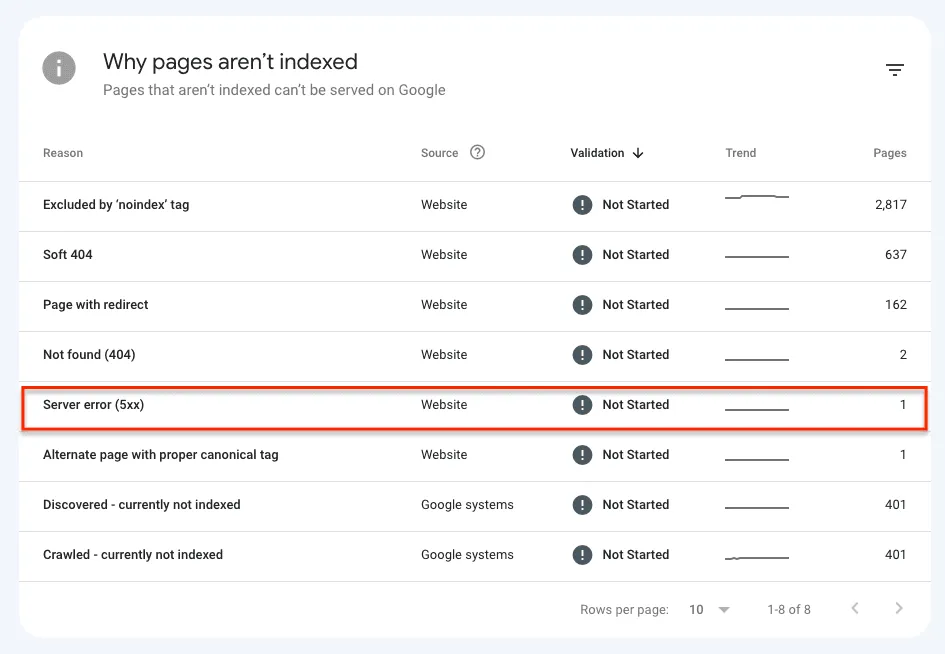Go to previous page of results

[855, 608]
